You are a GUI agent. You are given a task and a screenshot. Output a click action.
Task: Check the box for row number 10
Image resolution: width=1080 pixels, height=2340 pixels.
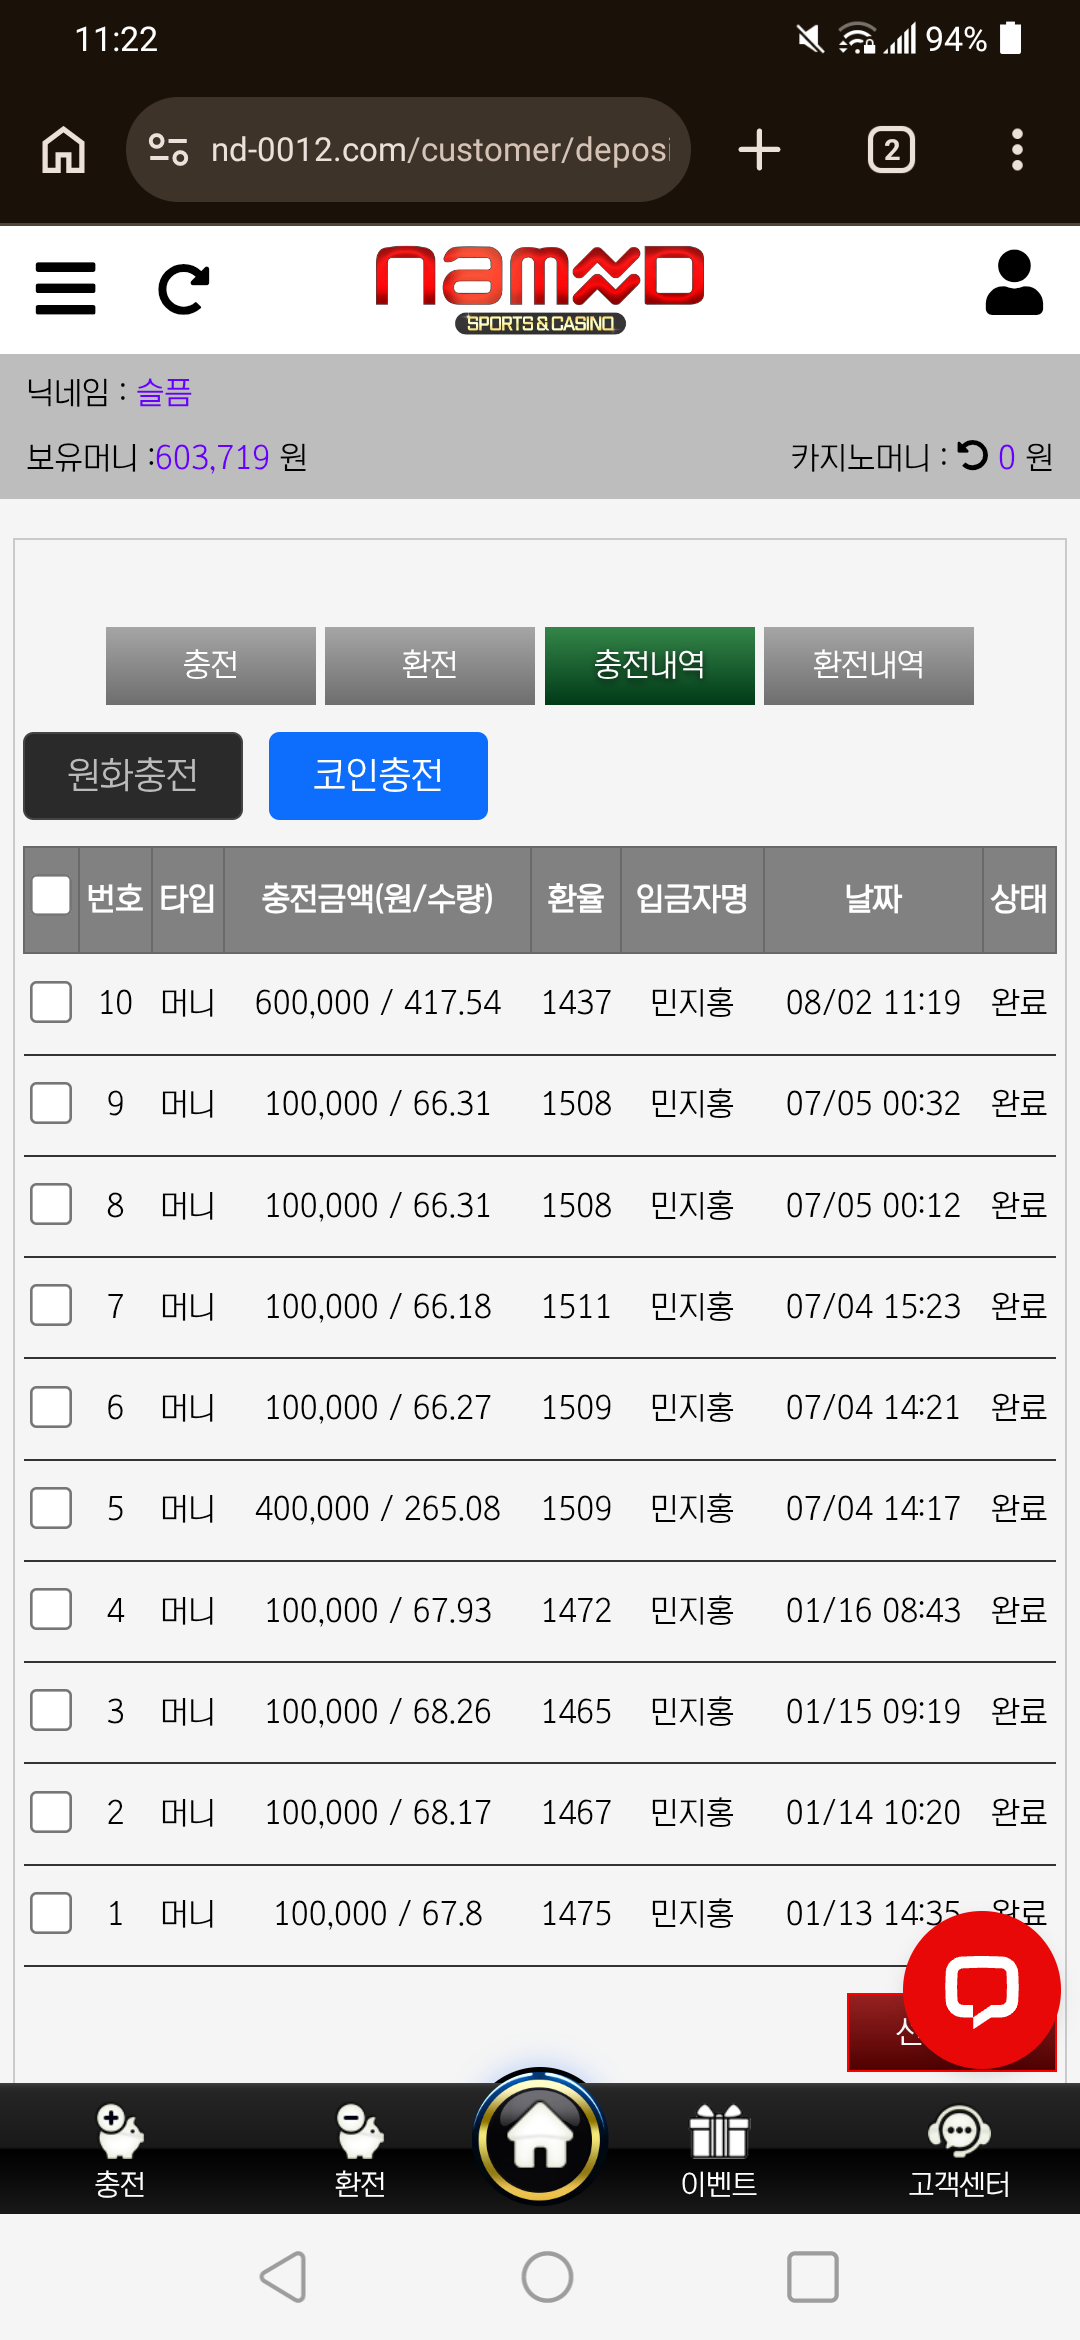pyautogui.click(x=51, y=1002)
